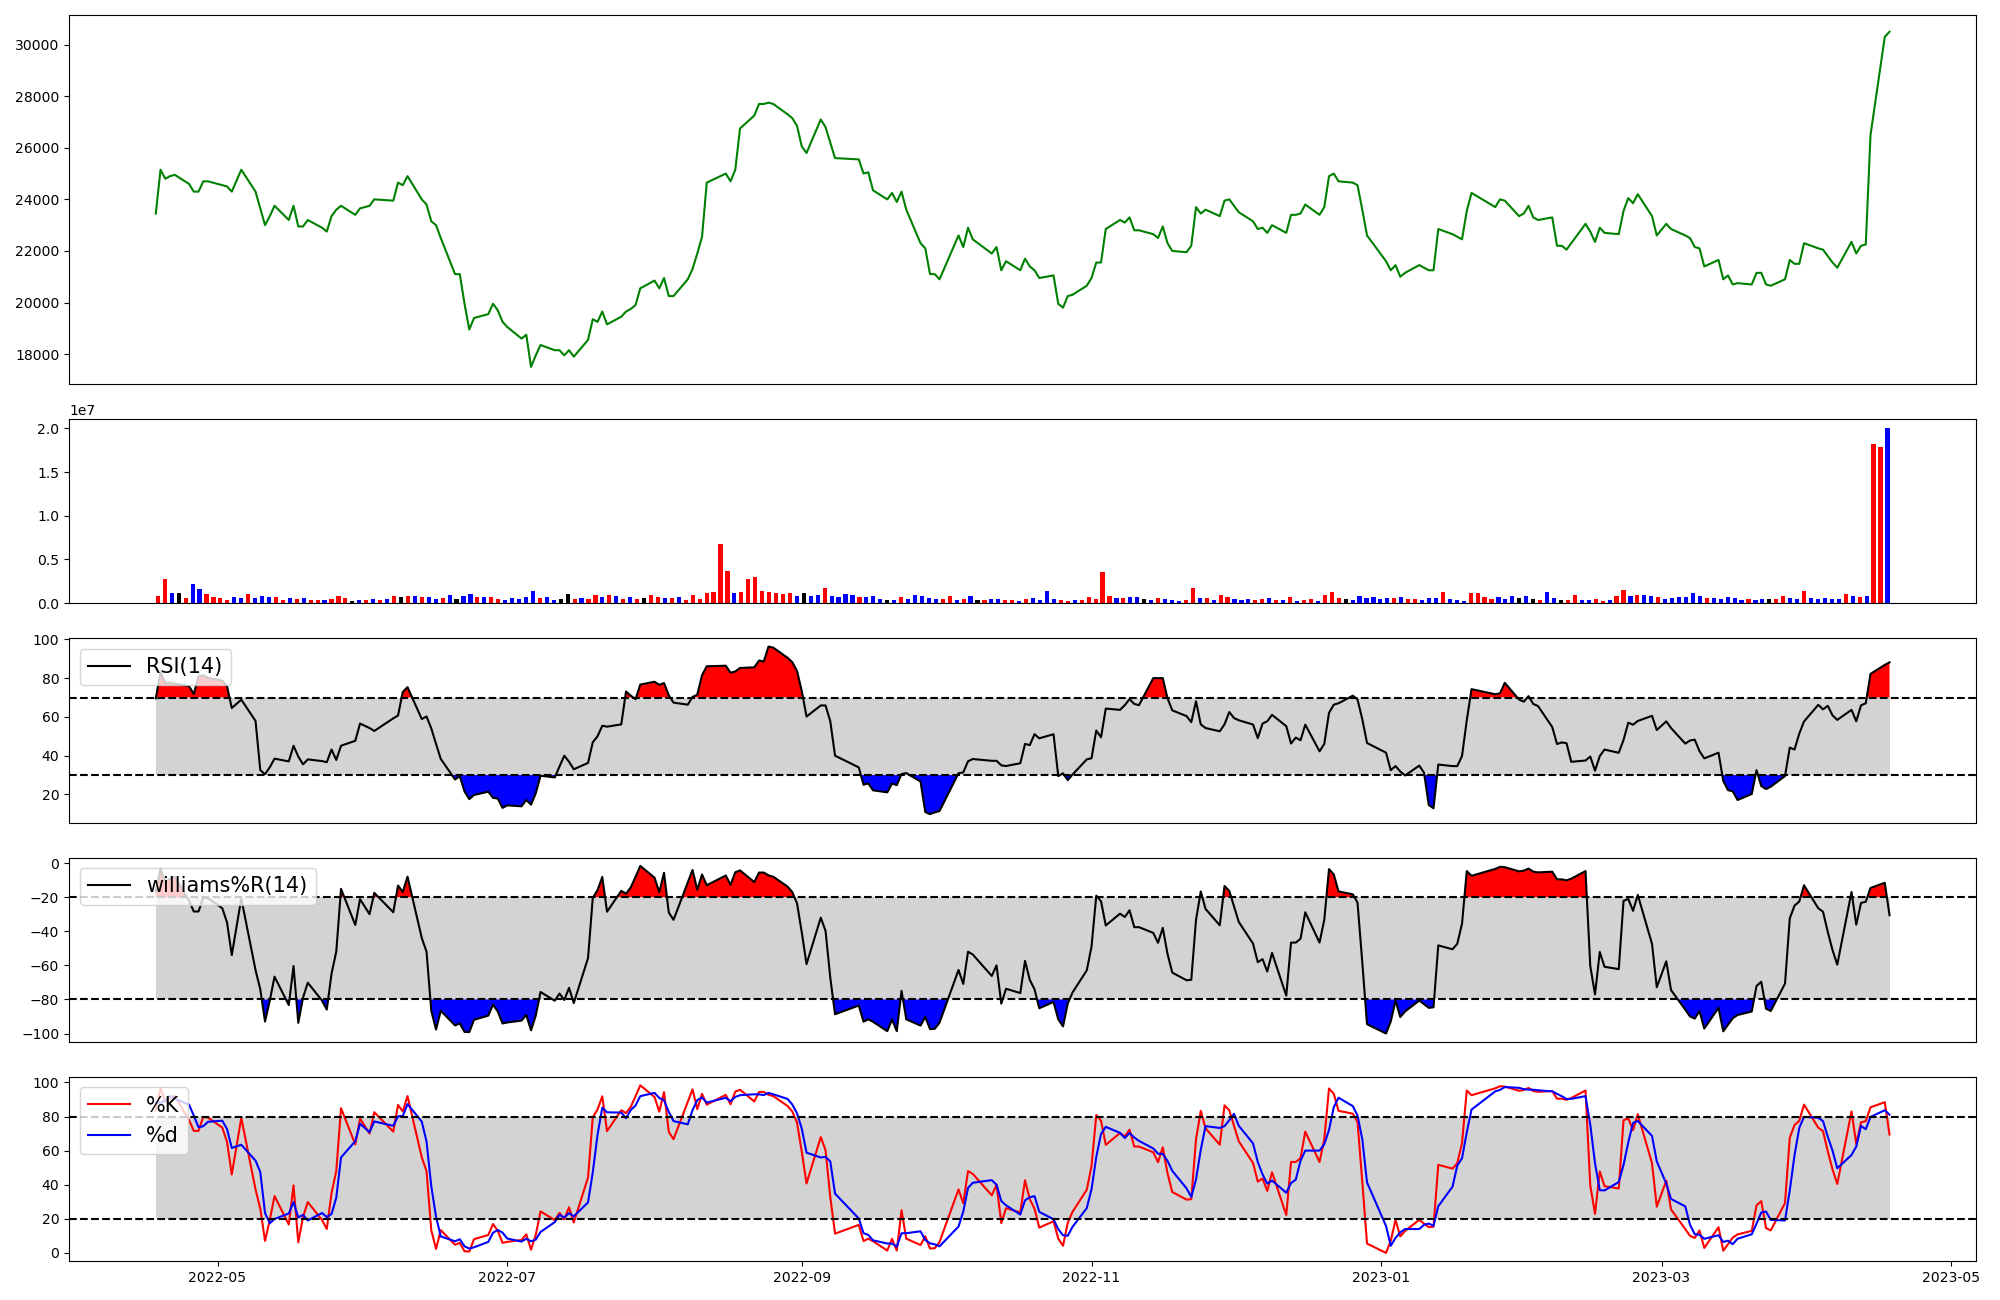Screen dimensions: 2000x1300
Task: Click the 0.5 volume axis label
Action: tap(49, 561)
